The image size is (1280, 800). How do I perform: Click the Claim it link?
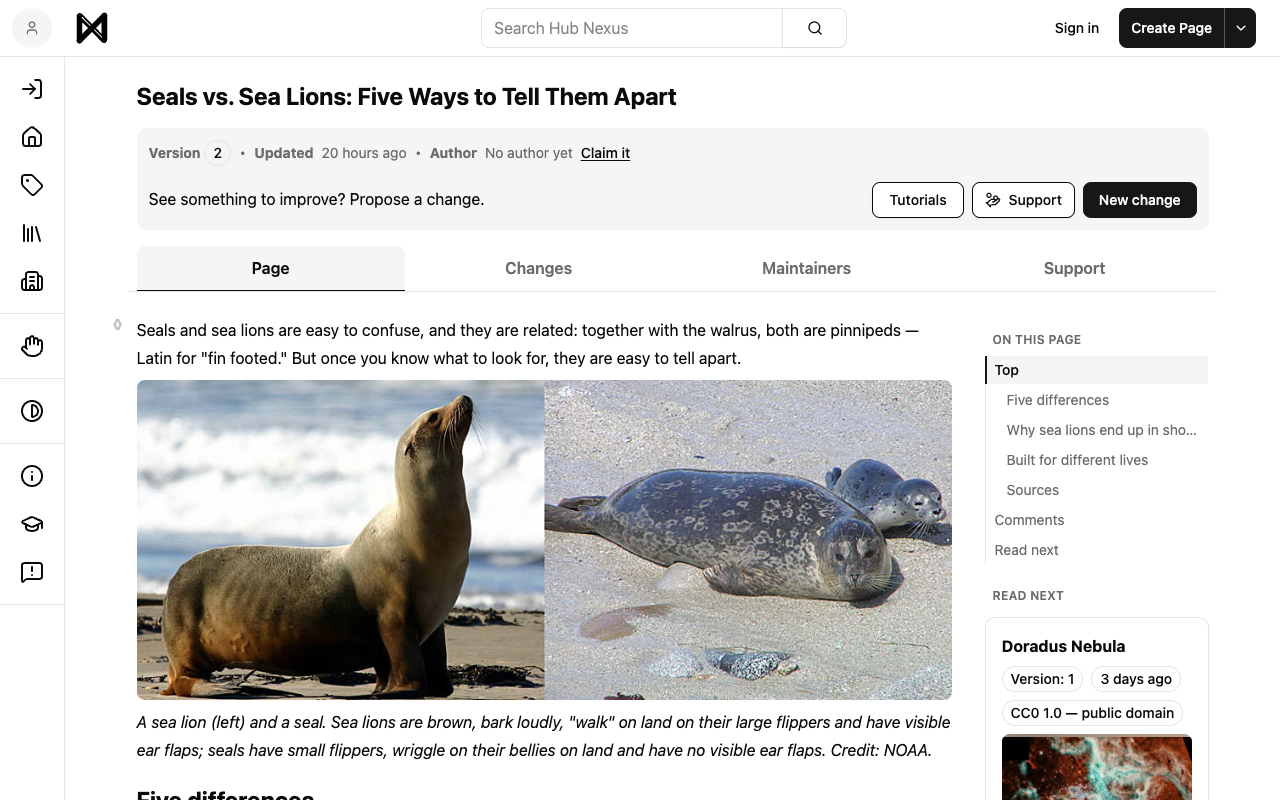[605, 153]
